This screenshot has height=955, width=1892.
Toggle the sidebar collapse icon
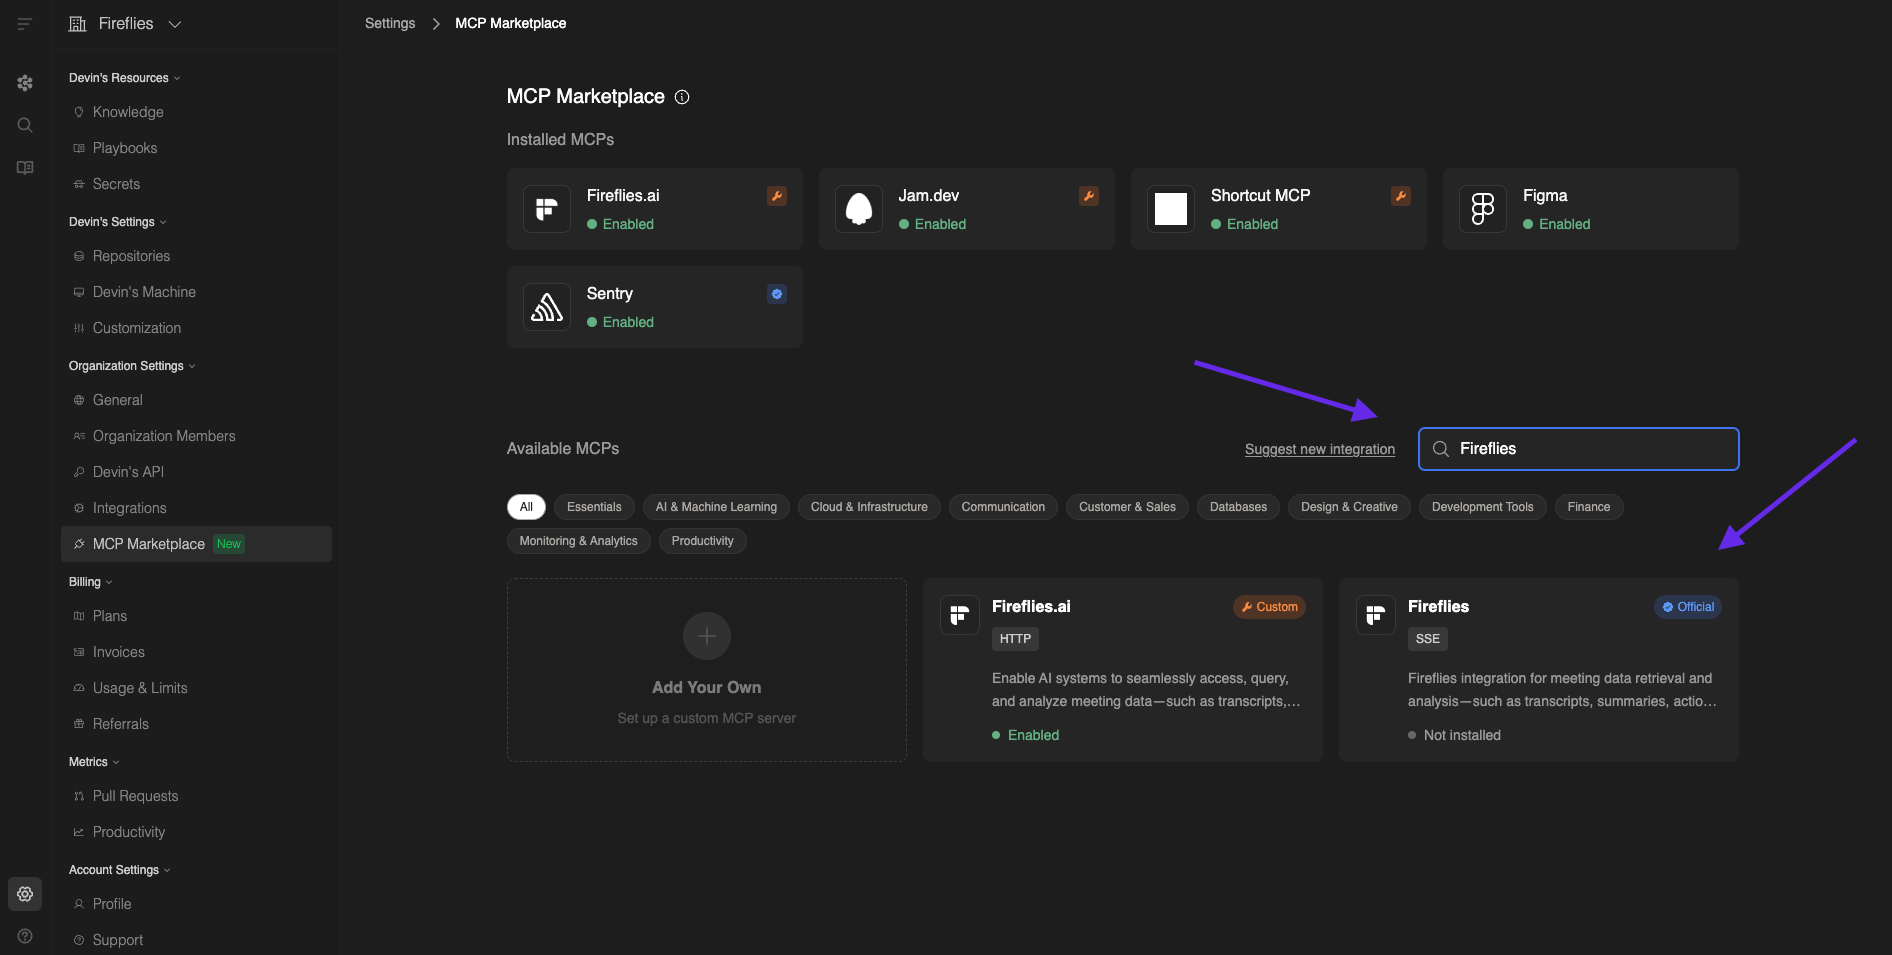[x=25, y=24]
